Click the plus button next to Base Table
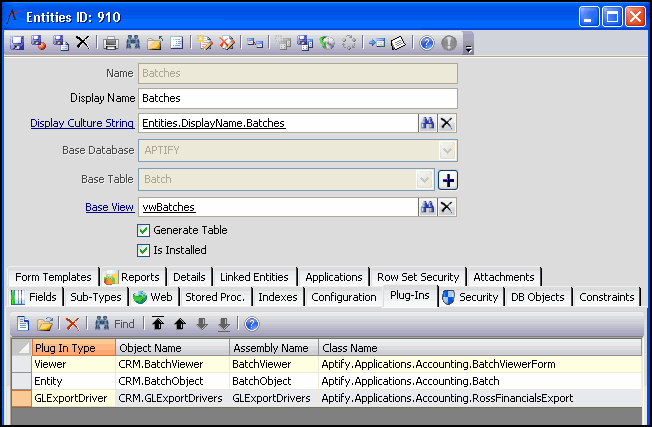 448,180
